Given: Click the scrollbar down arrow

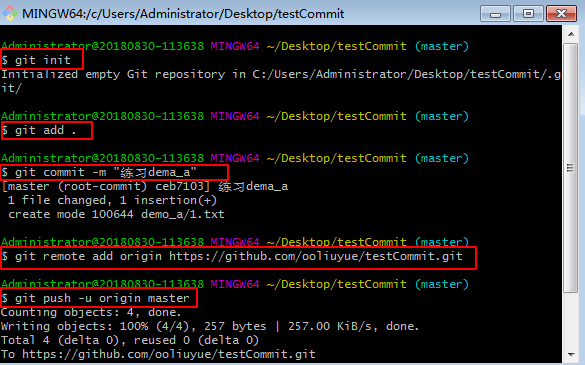Looking at the screenshot, I should click(571, 354).
